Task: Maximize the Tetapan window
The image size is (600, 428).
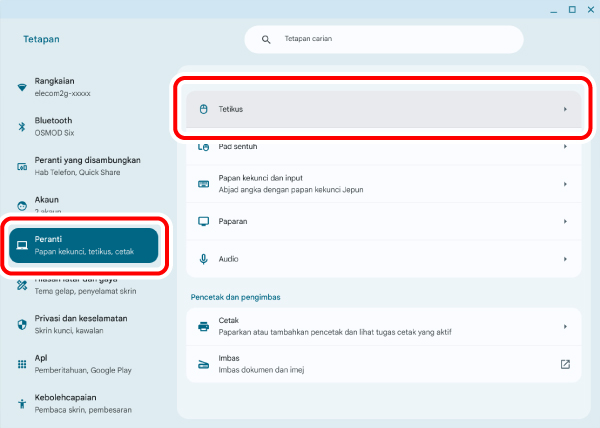Action: [572, 9]
